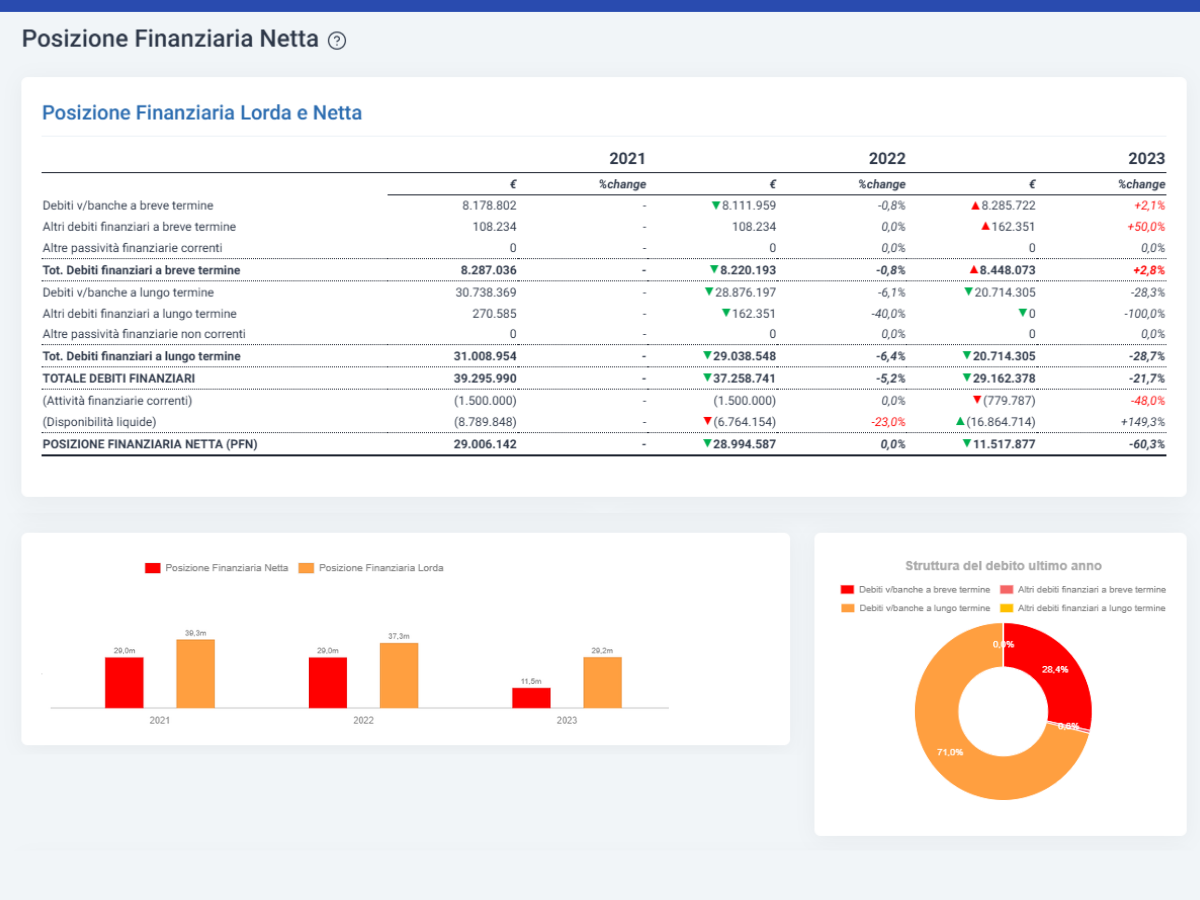Click the value 30.738.369
1200x900 pixels.
(x=486, y=293)
